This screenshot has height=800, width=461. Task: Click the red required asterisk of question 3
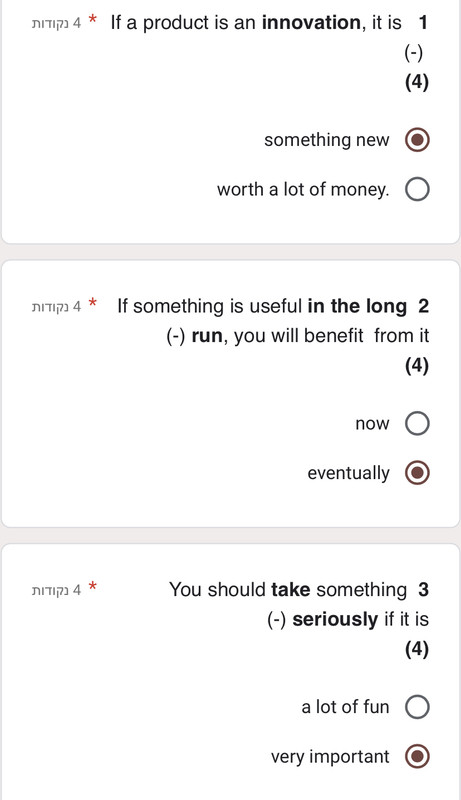pos(92,587)
